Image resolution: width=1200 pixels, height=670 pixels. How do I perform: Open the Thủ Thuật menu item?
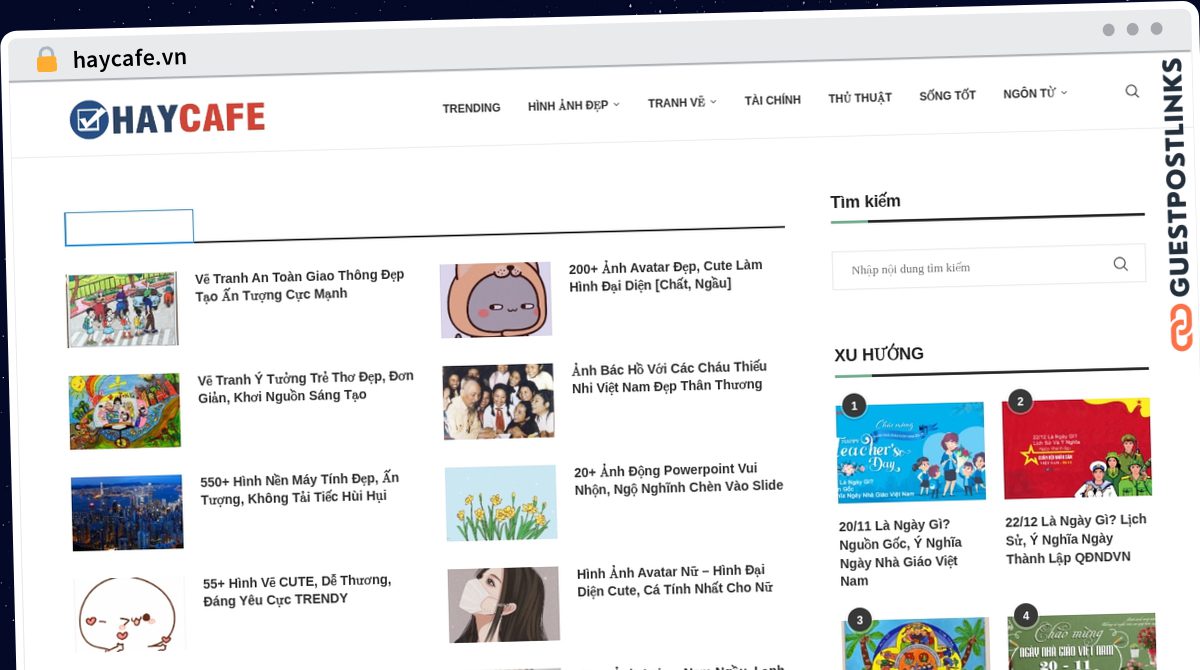(x=860, y=98)
